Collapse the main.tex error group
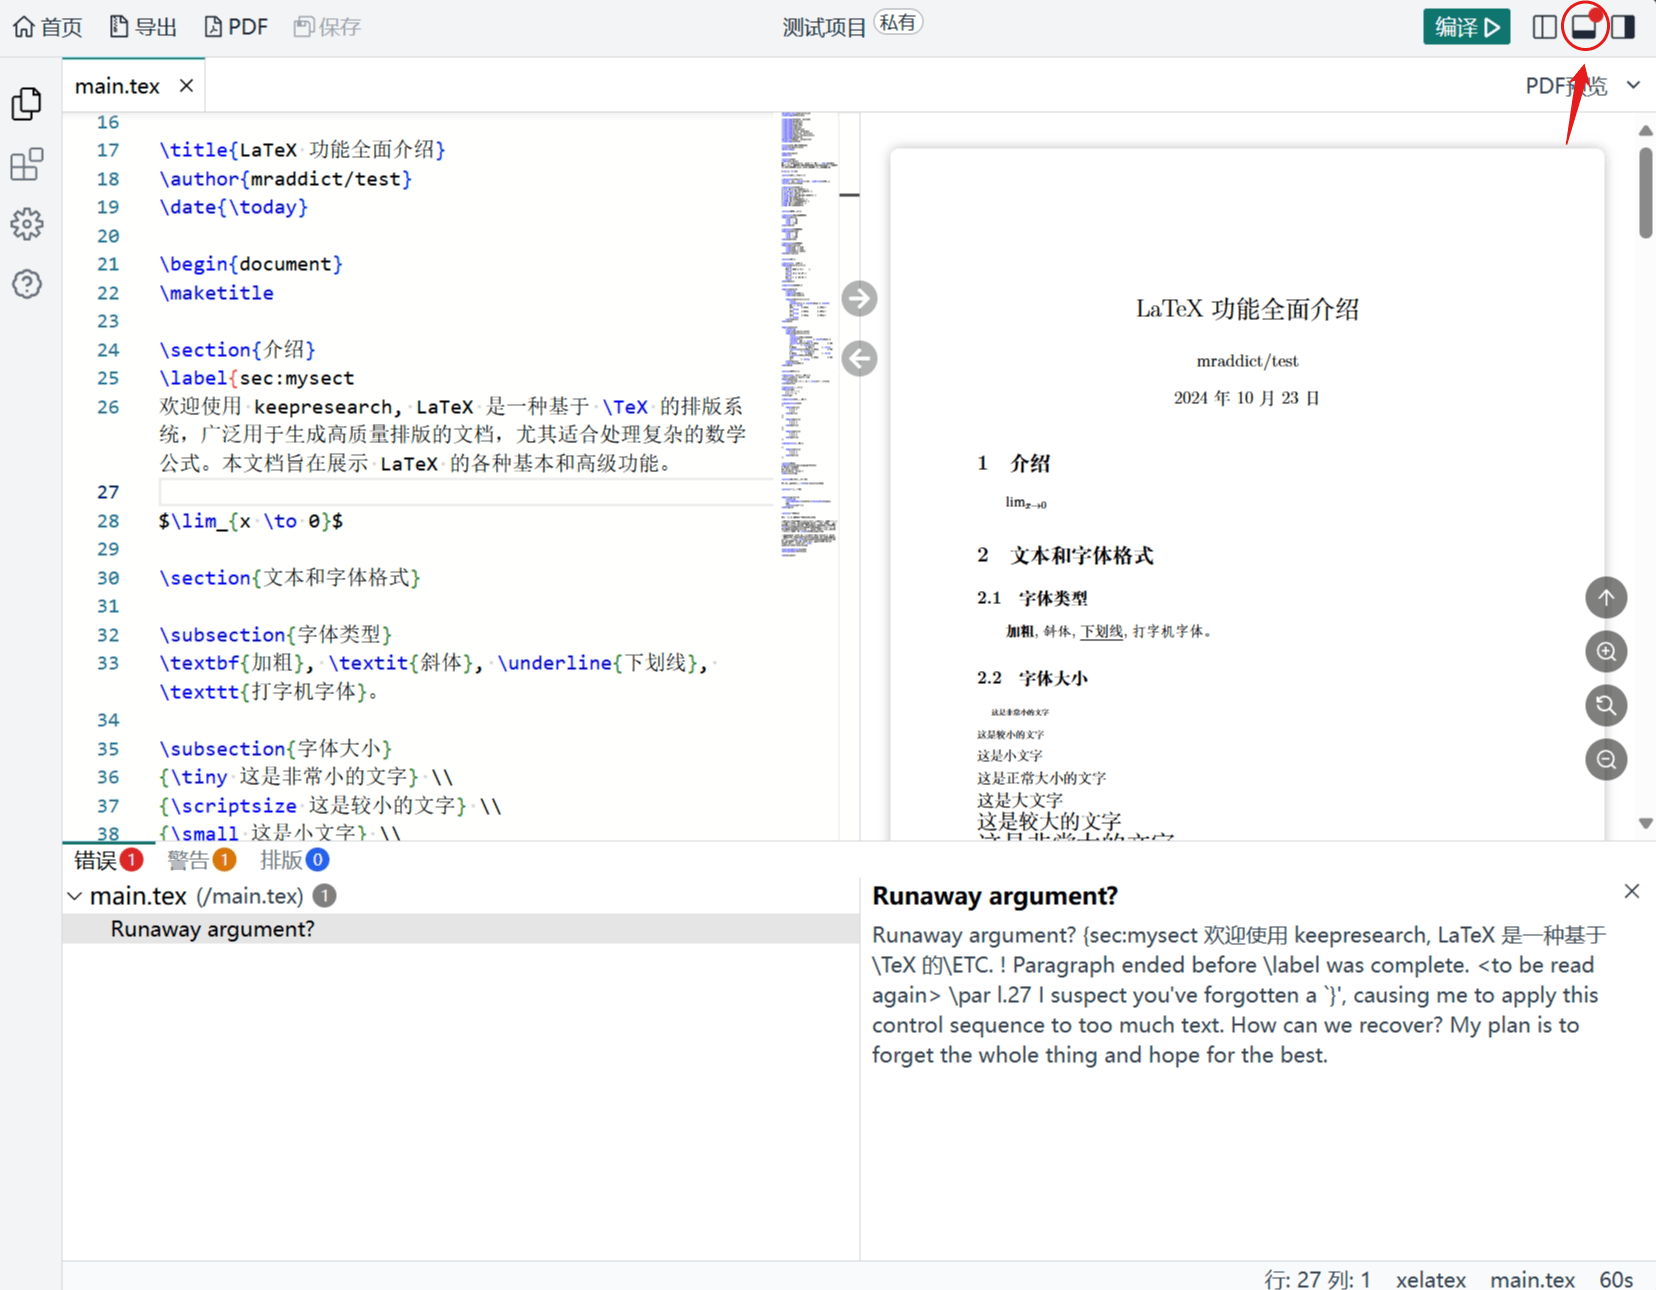 pos(74,896)
